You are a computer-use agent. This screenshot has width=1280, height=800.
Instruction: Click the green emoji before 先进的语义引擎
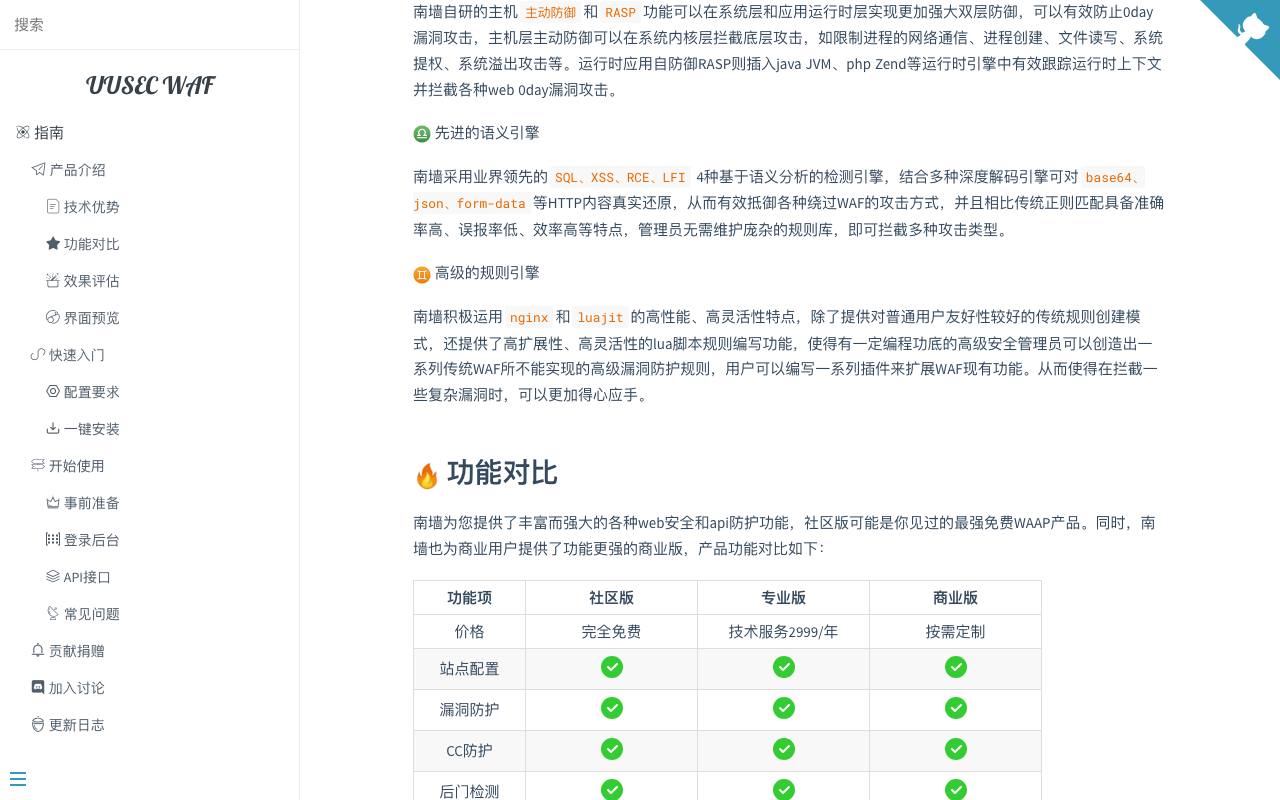point(422,133)
